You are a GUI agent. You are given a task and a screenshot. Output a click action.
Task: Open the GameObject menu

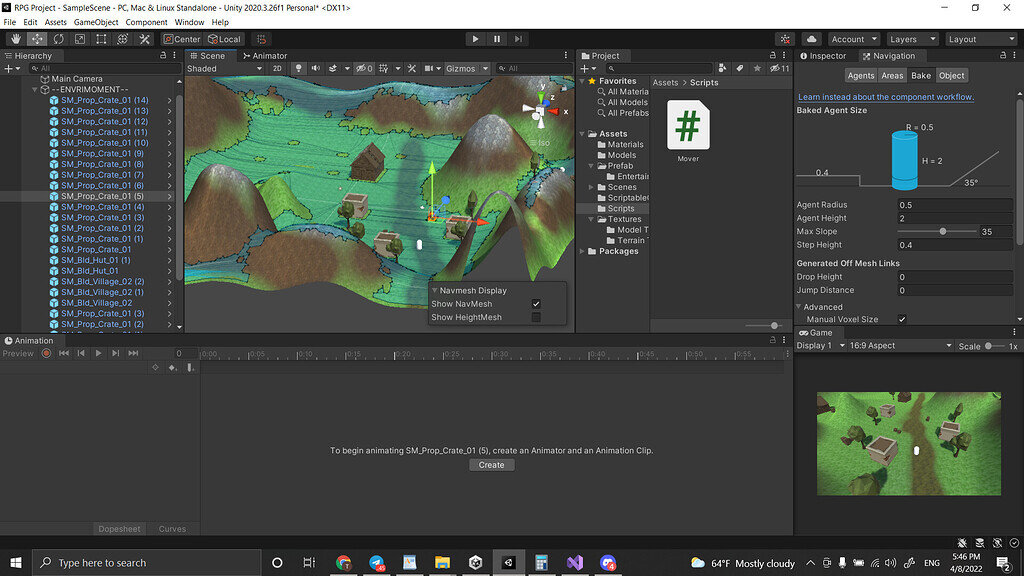pyautogui.click(x=96, y=21)
